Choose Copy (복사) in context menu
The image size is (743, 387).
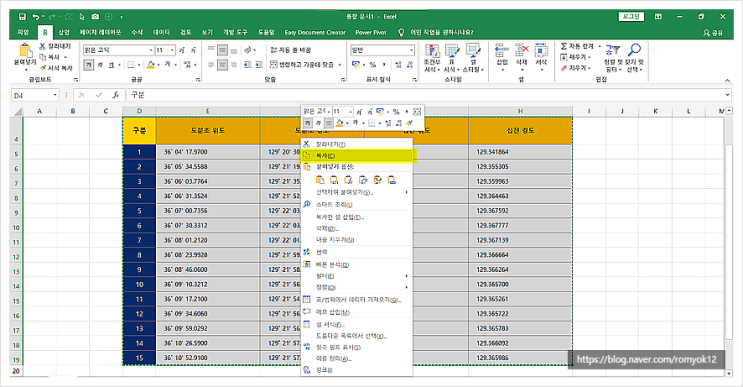coord(358,156)
